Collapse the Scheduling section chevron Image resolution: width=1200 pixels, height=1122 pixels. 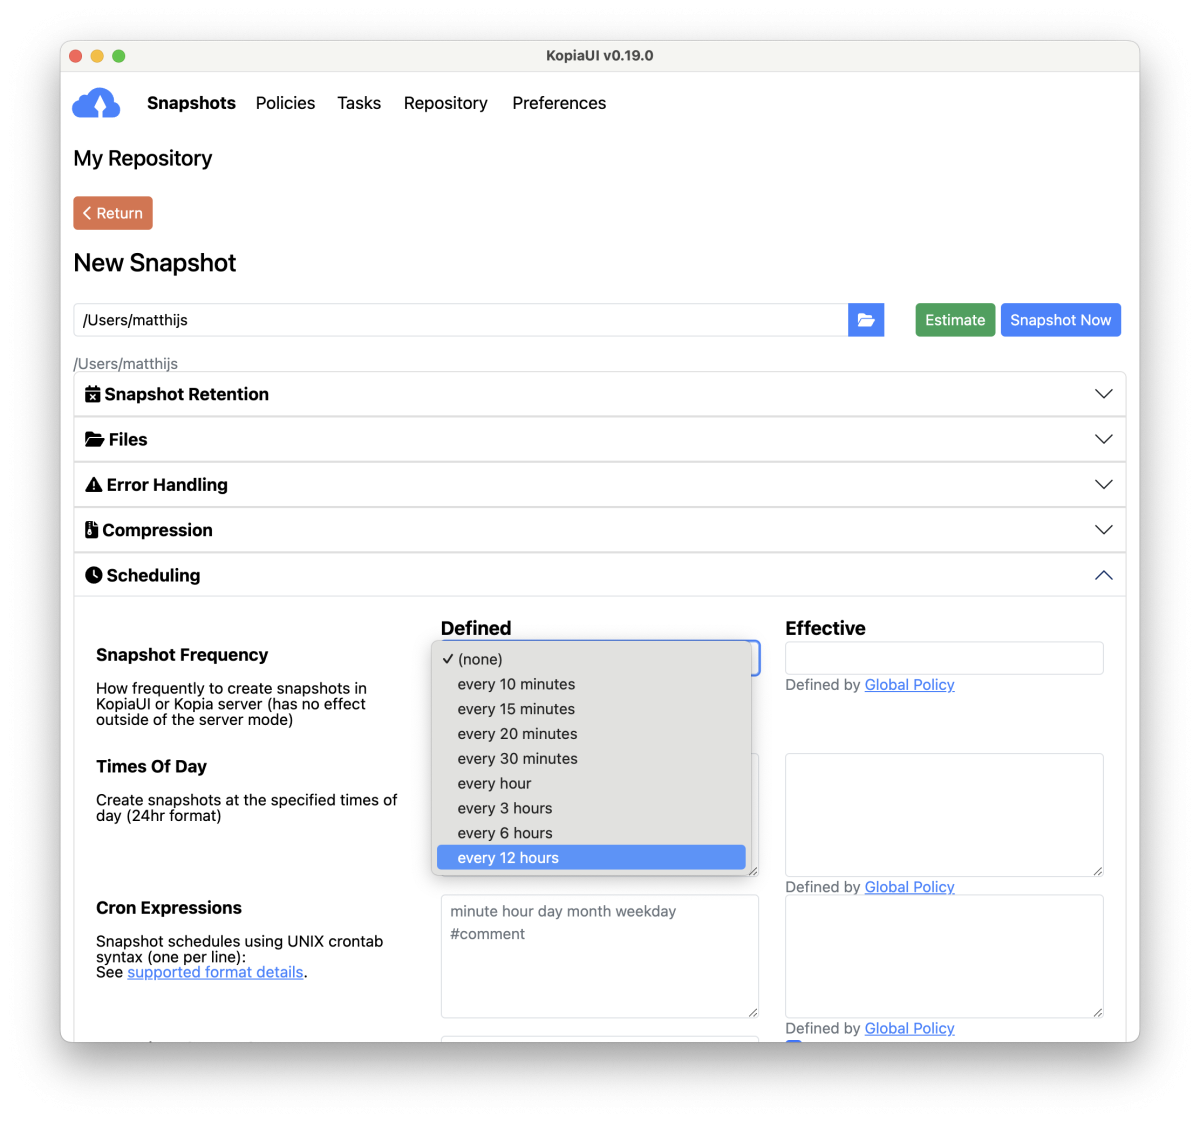(x=1103, y=575)
